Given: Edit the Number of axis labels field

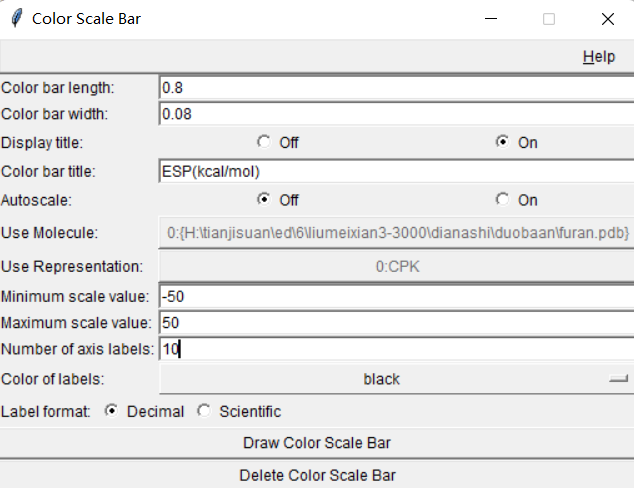Looking at the screenshot, I should click(x=395, y=349).
